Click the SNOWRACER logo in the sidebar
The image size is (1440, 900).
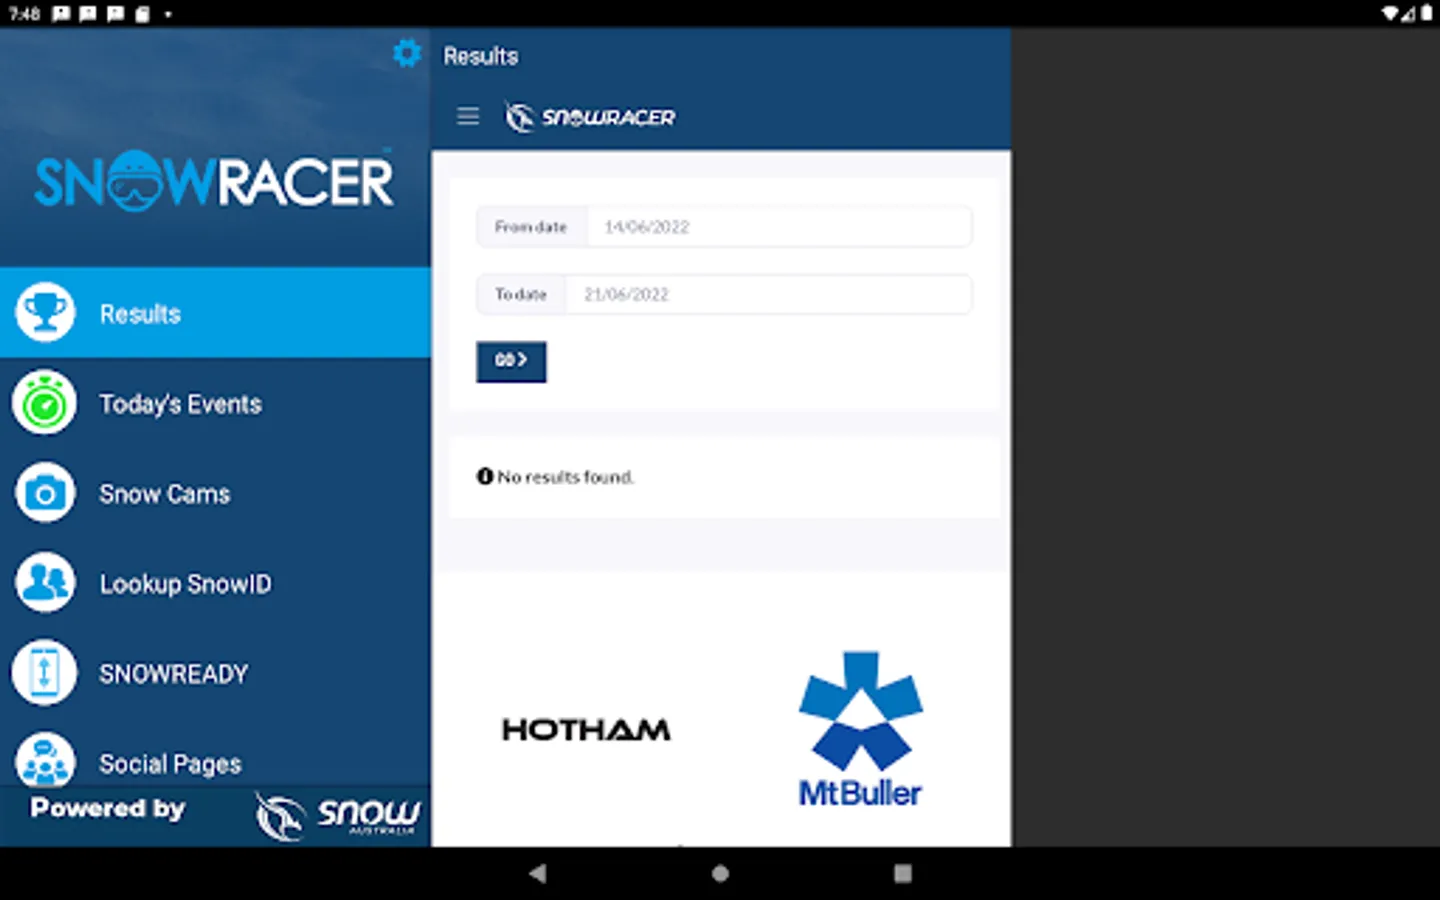point(214,181)
